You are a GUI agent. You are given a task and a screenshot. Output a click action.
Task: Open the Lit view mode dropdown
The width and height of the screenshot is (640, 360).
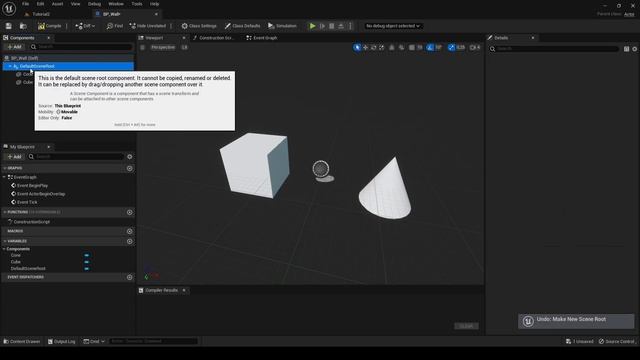pyautogui.click(x=184, y=47)
